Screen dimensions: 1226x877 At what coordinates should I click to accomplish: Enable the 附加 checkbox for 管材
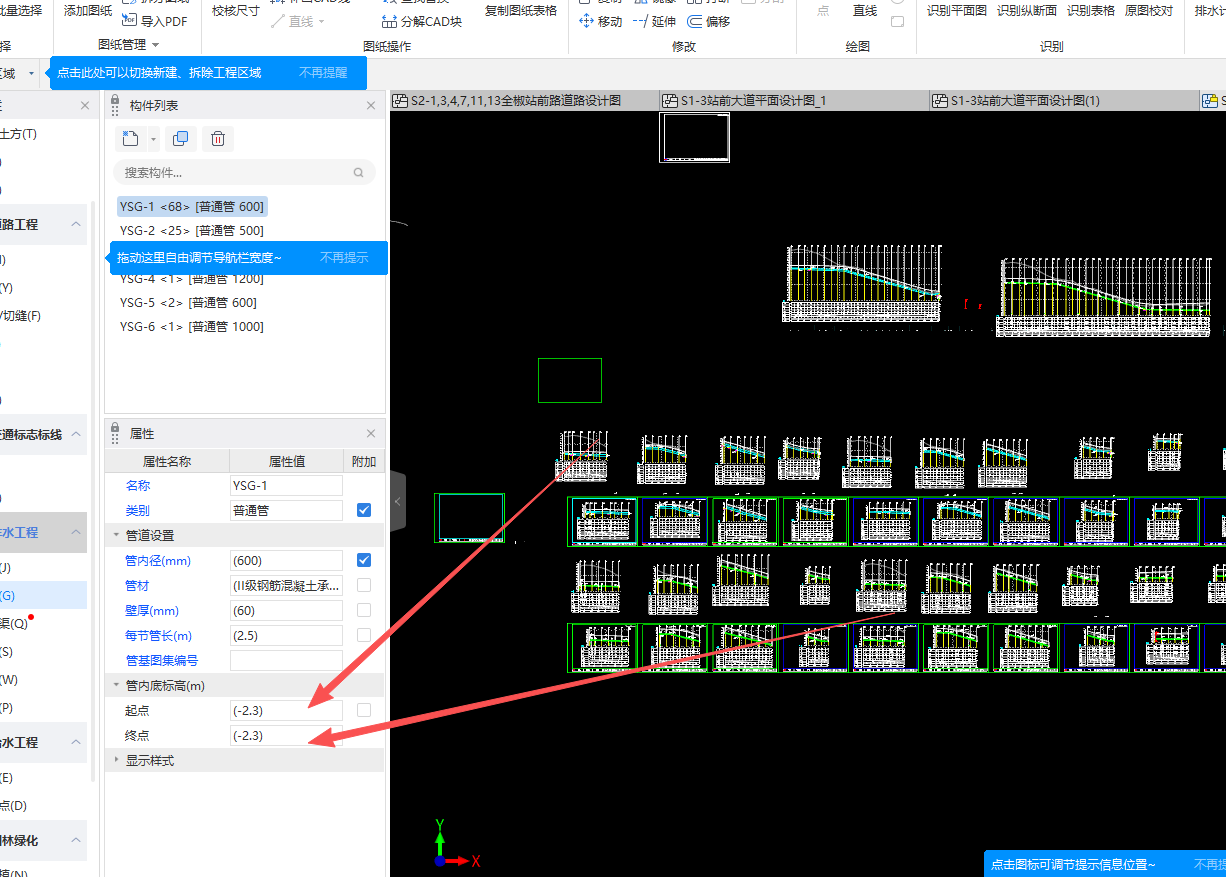coord(364,585)
